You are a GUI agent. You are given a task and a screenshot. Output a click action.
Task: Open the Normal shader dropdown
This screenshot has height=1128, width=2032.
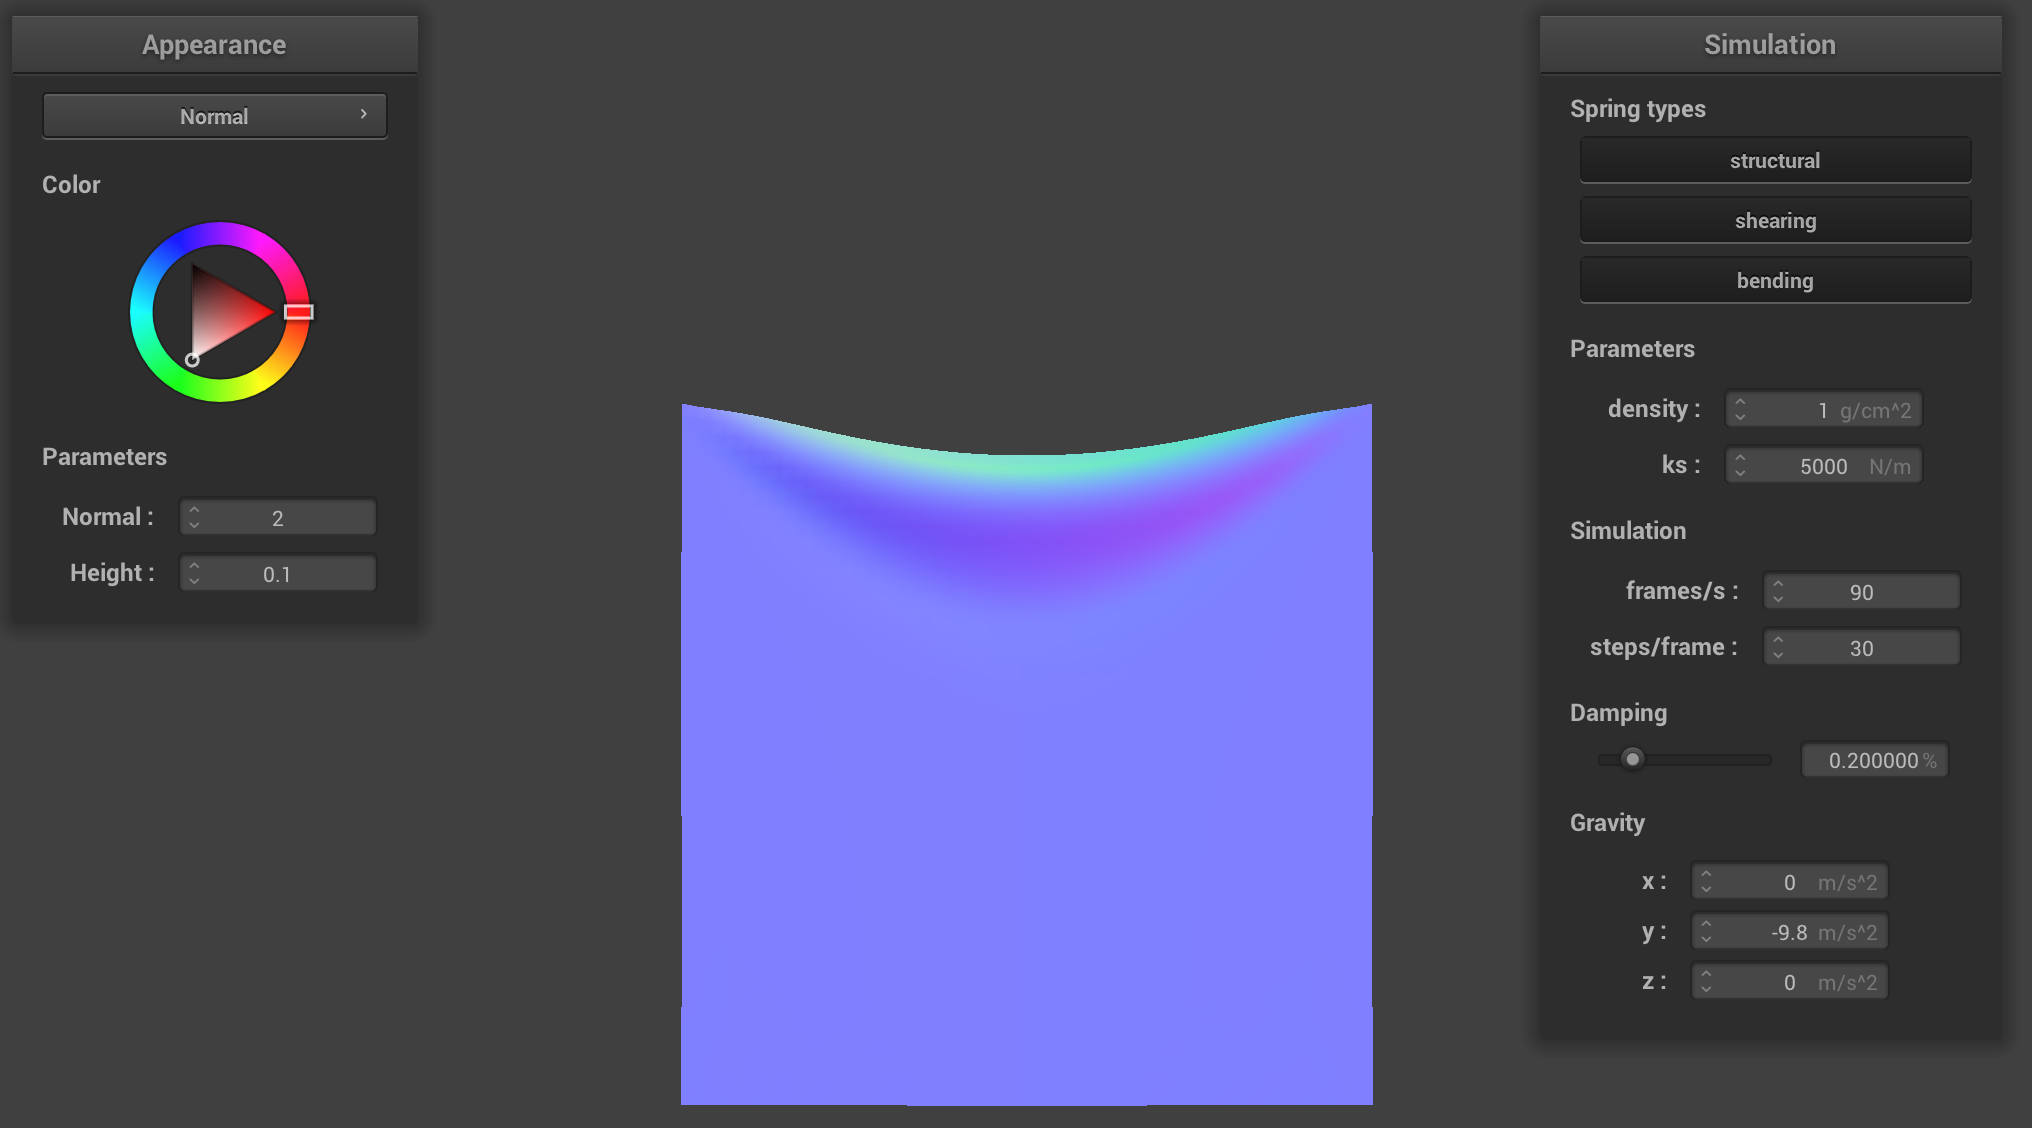(214, 116)
